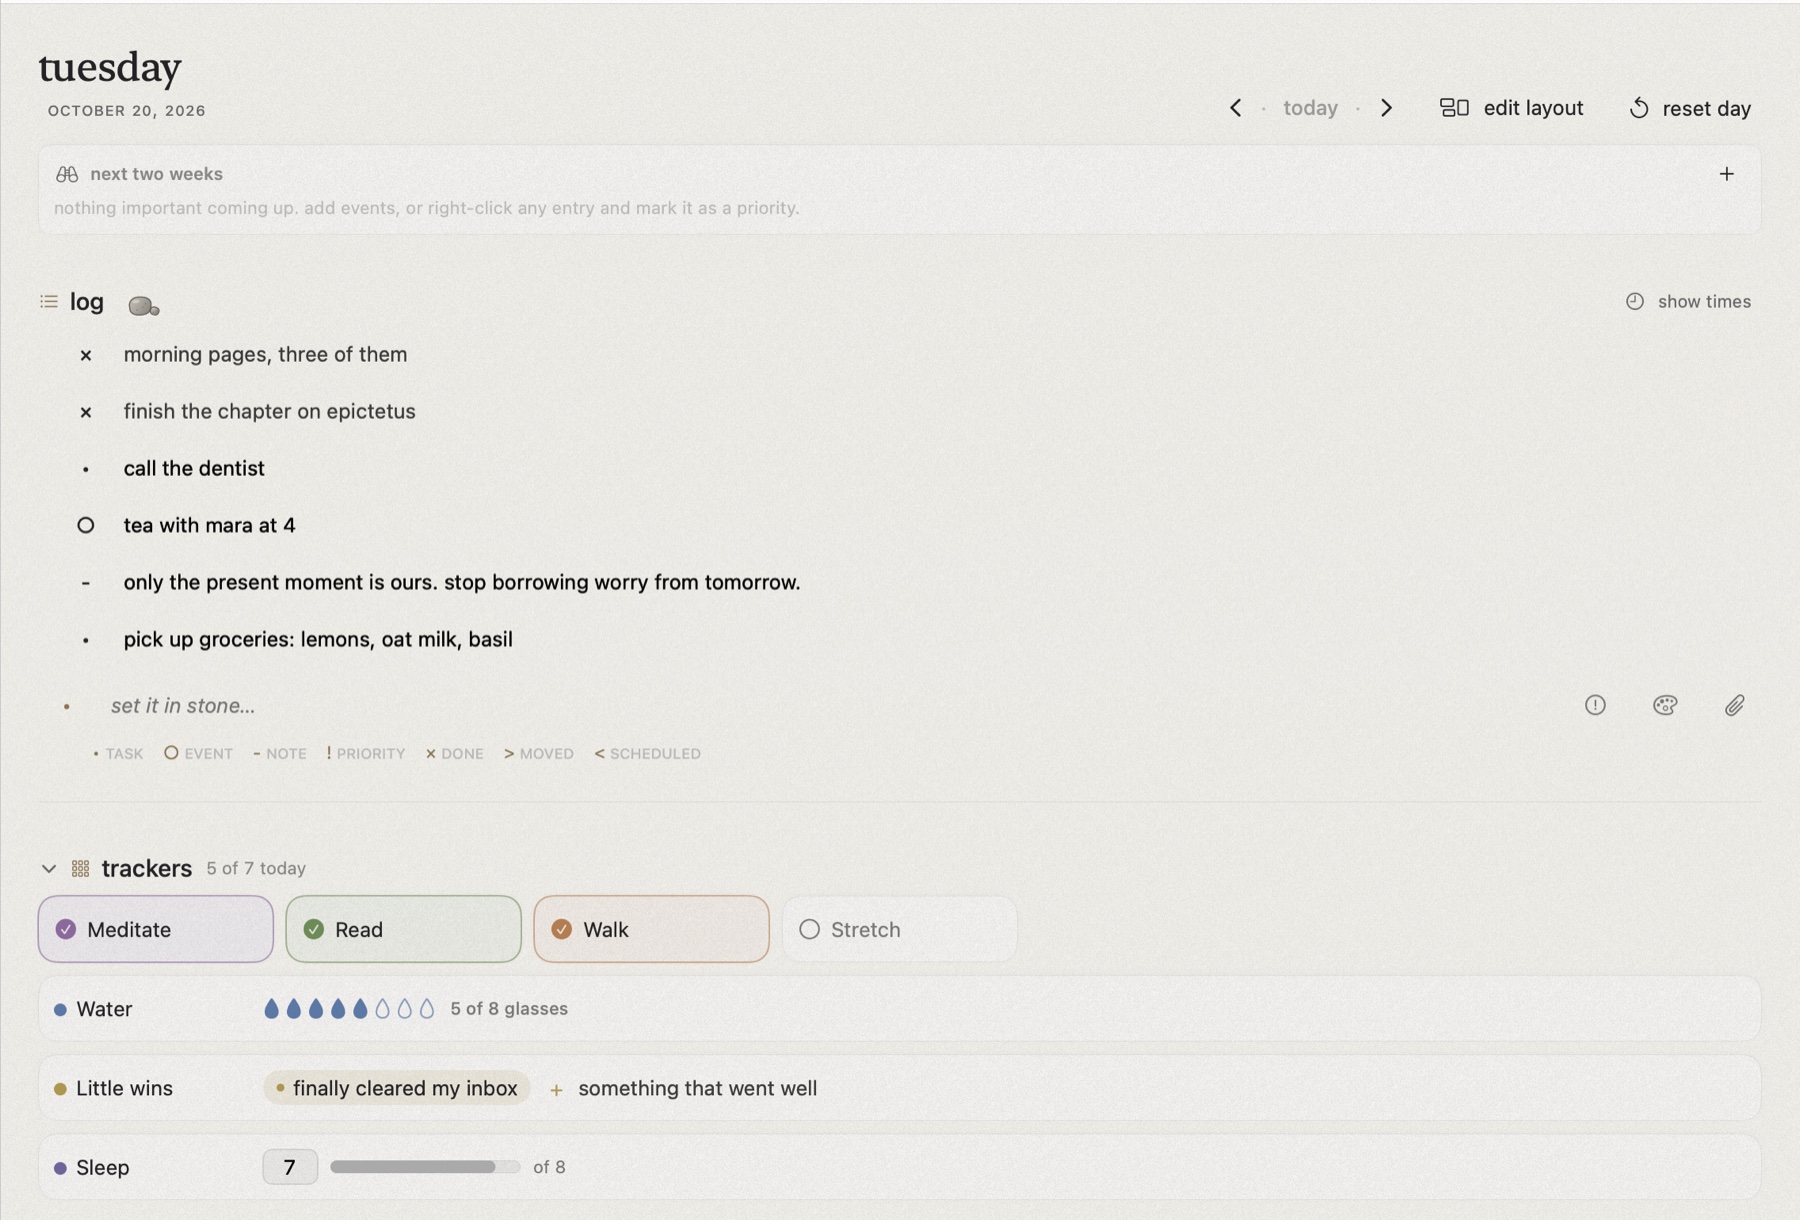Click the reset day circular arrow icon
Image resolution: width=1800 pixels, height=1220 pixels.
coord(1639,108)
